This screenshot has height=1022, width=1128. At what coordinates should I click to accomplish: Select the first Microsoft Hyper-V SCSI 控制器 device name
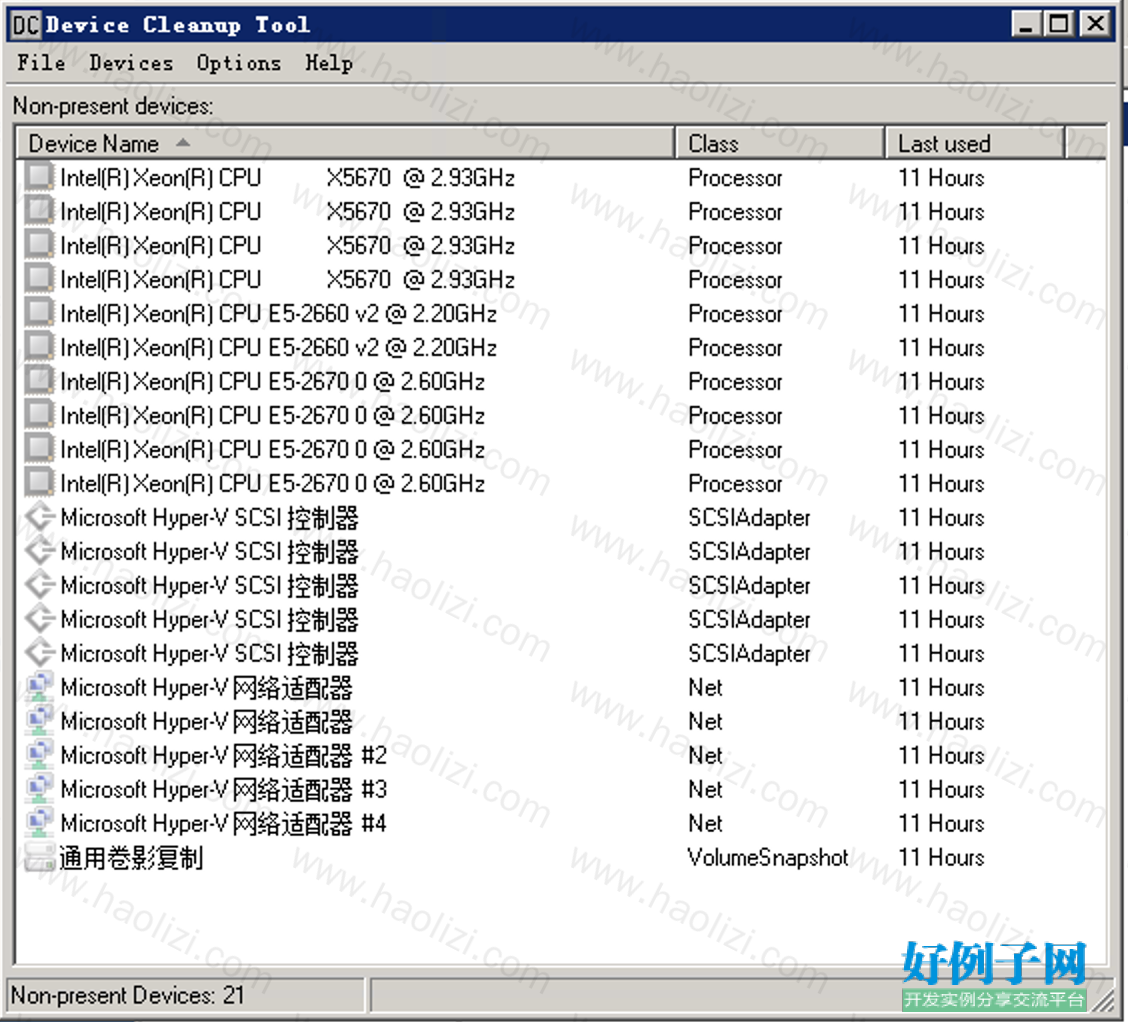point(209,518)
